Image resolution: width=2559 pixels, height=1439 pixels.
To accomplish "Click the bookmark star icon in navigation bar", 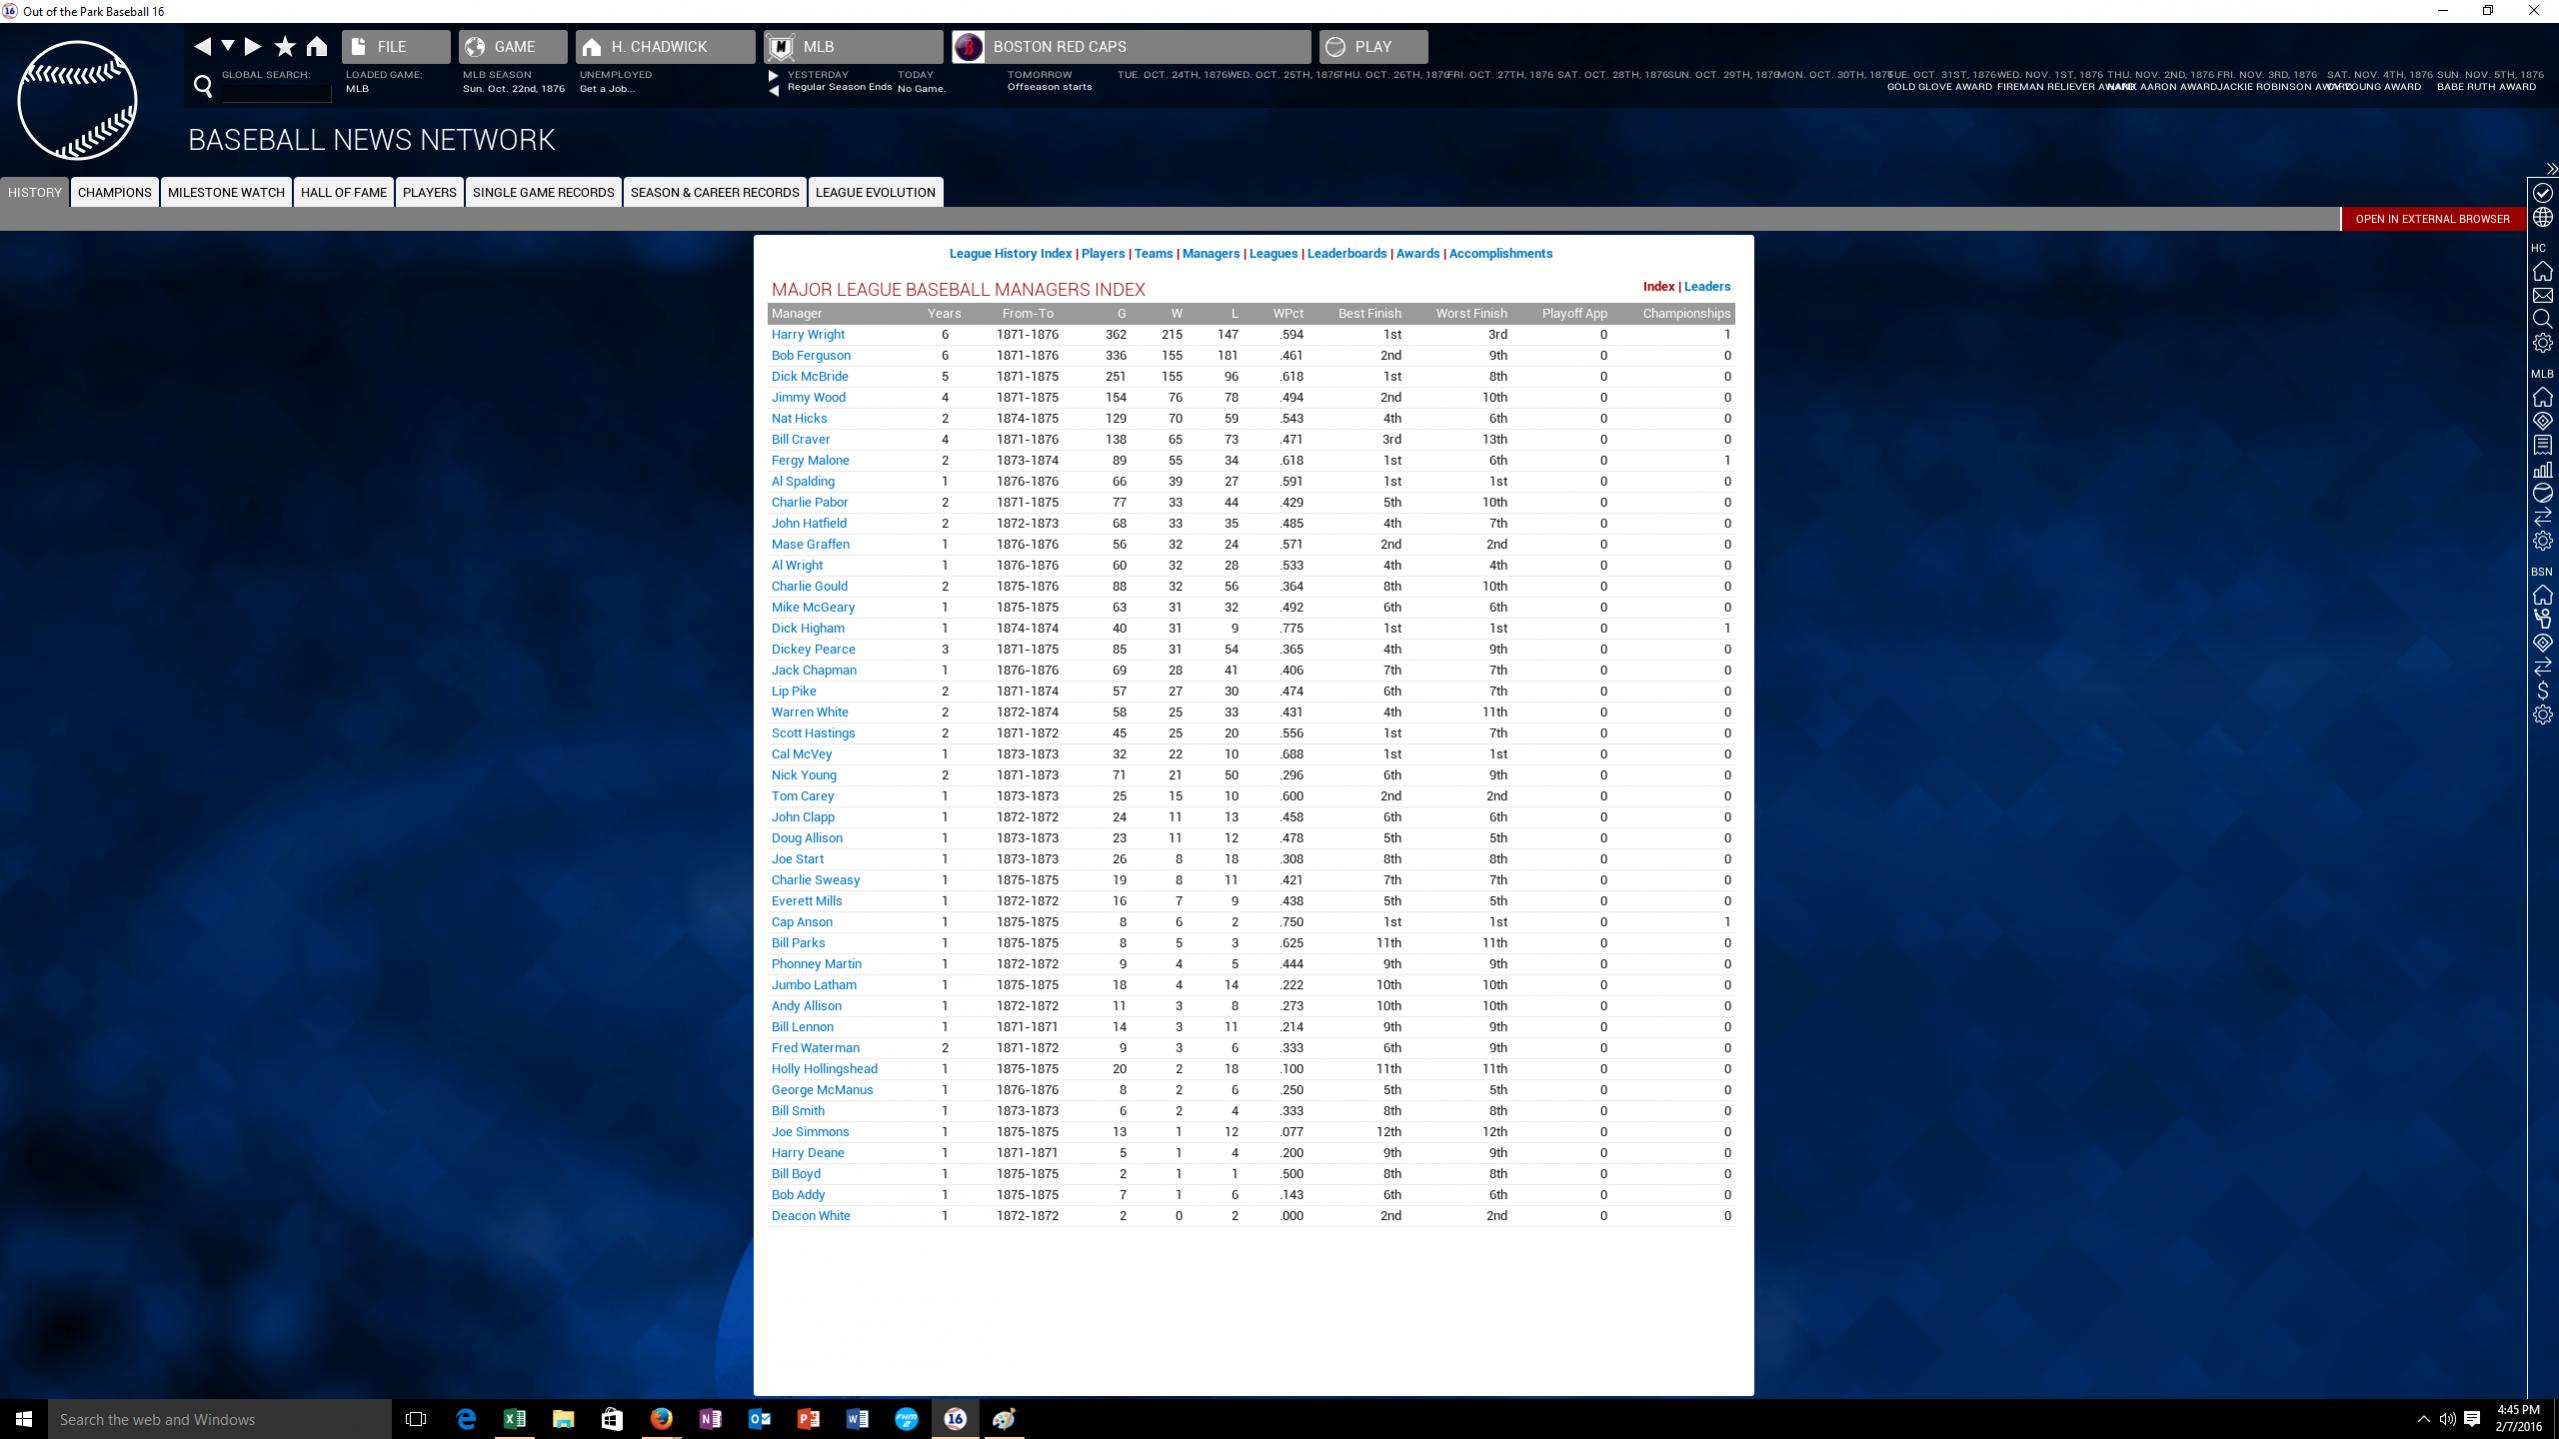I will [x=285, y=46].
